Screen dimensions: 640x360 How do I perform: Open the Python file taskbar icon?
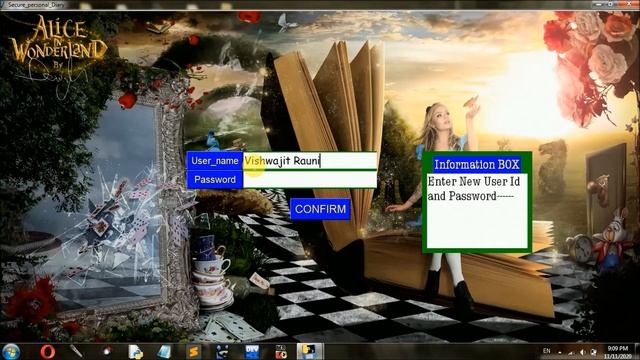point(136,351)
